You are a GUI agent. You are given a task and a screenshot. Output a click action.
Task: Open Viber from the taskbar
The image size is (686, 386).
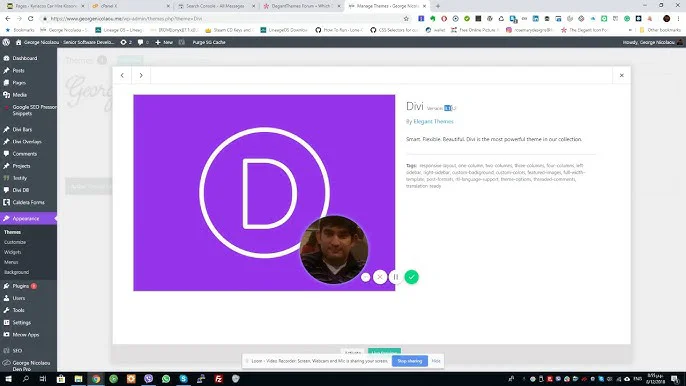pyautogui.click(x=148, y=379)
